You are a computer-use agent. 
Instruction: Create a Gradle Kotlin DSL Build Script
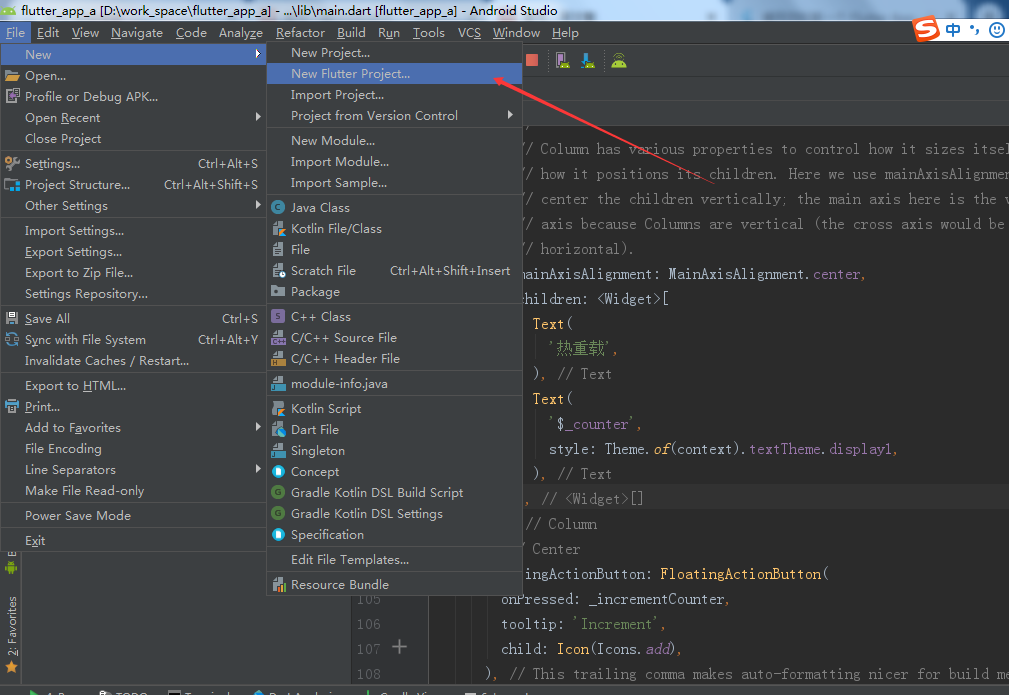[394, 492]
